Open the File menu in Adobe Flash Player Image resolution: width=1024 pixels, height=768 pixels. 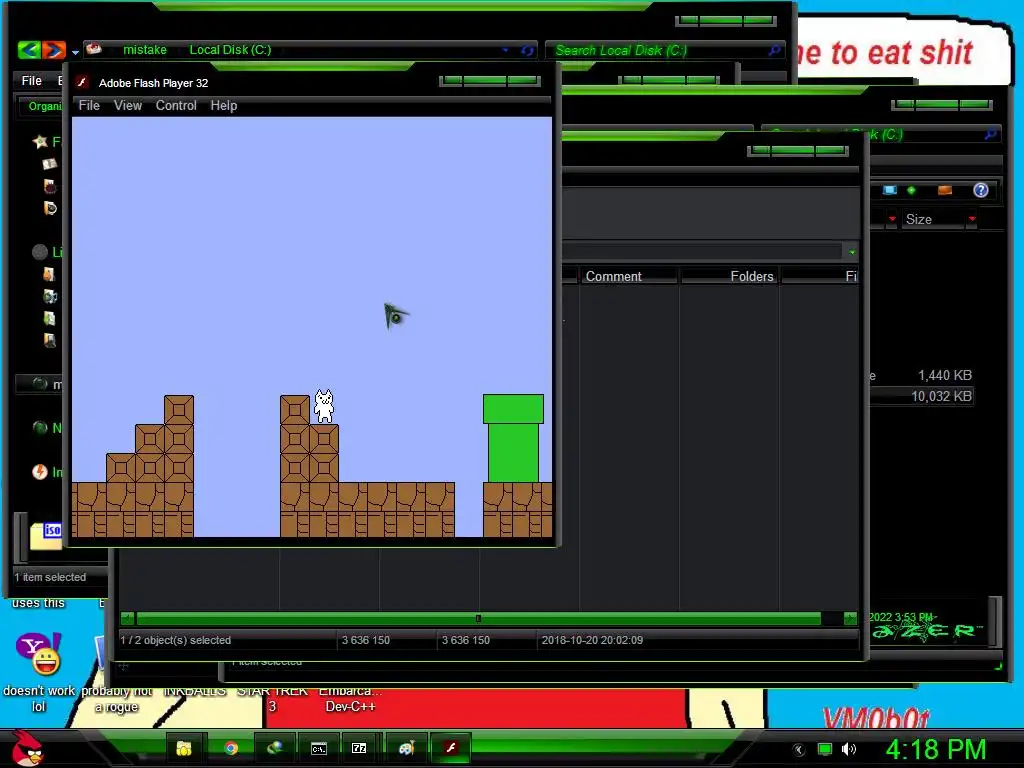[x=89, y=106]
